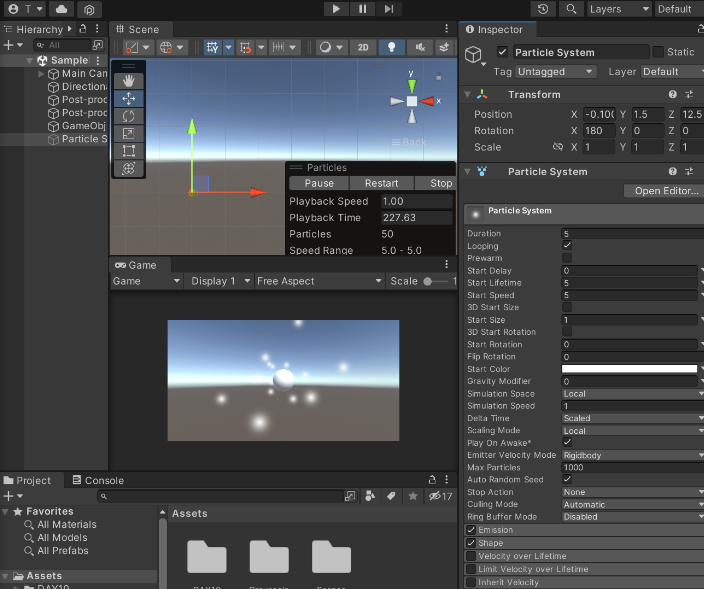
Task: Expand the Main Camera tree item
Action: (41, 73)
